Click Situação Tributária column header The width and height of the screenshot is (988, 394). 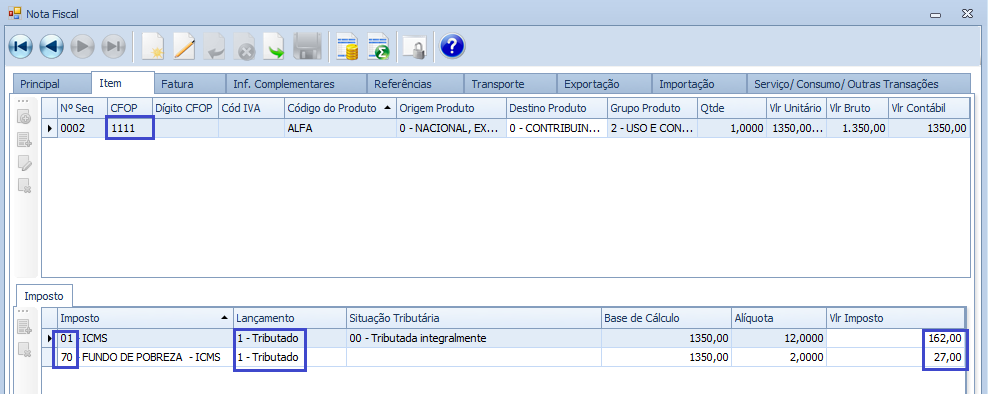(474, 318)
